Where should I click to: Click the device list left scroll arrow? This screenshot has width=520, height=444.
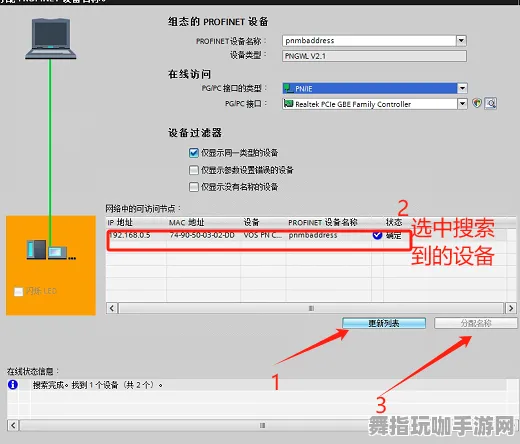pos(112,308)
